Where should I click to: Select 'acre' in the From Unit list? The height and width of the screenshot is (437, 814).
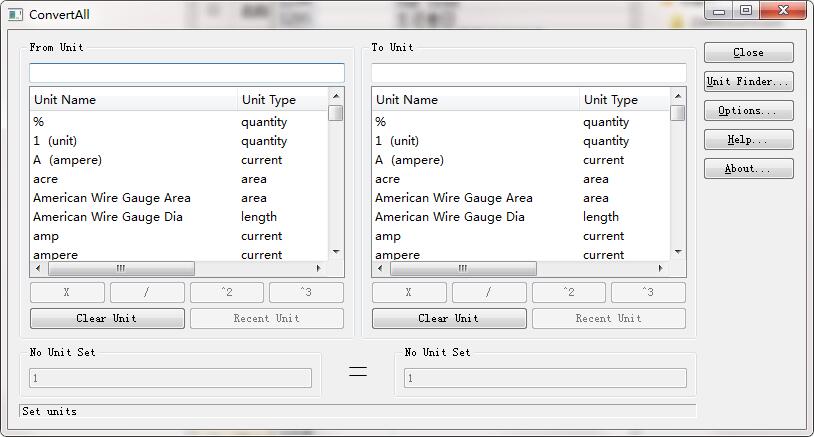pyautogui.click(x=46, y=180)
